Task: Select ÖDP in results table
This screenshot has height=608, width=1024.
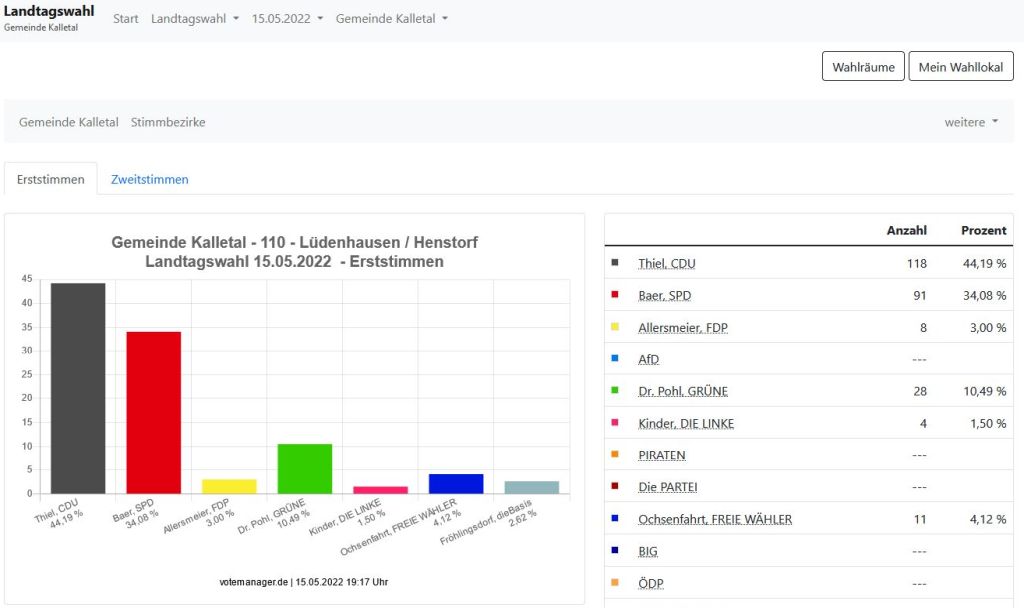Action: coord(651,583)
